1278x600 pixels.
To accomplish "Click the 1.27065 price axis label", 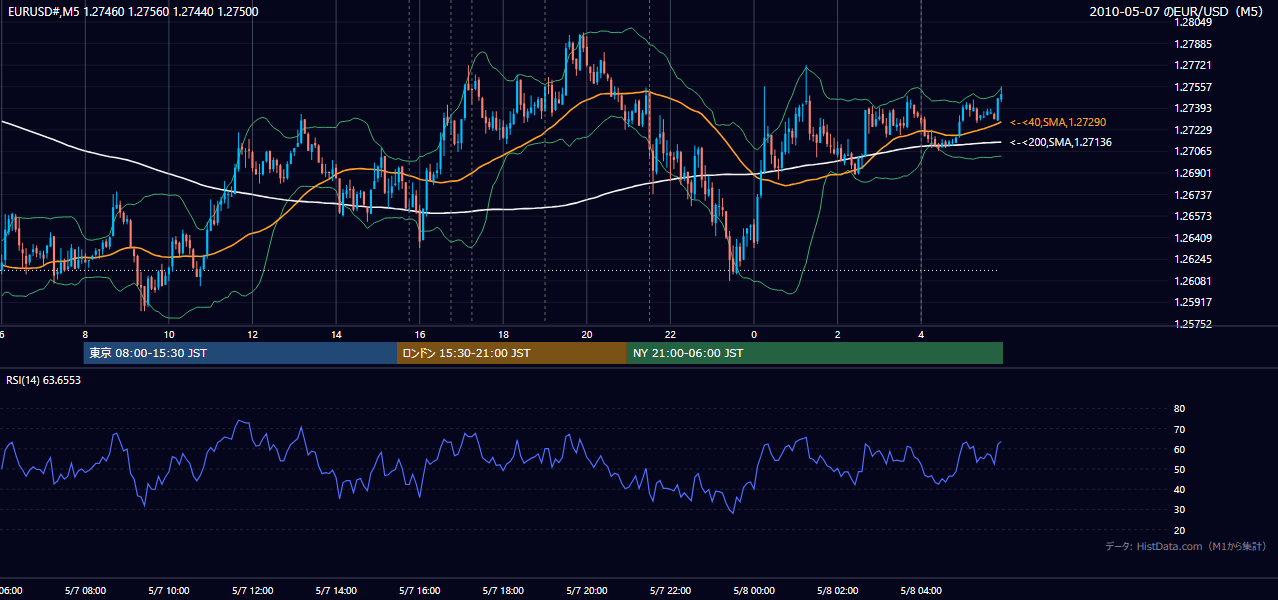I will (x=1192, y=151).
